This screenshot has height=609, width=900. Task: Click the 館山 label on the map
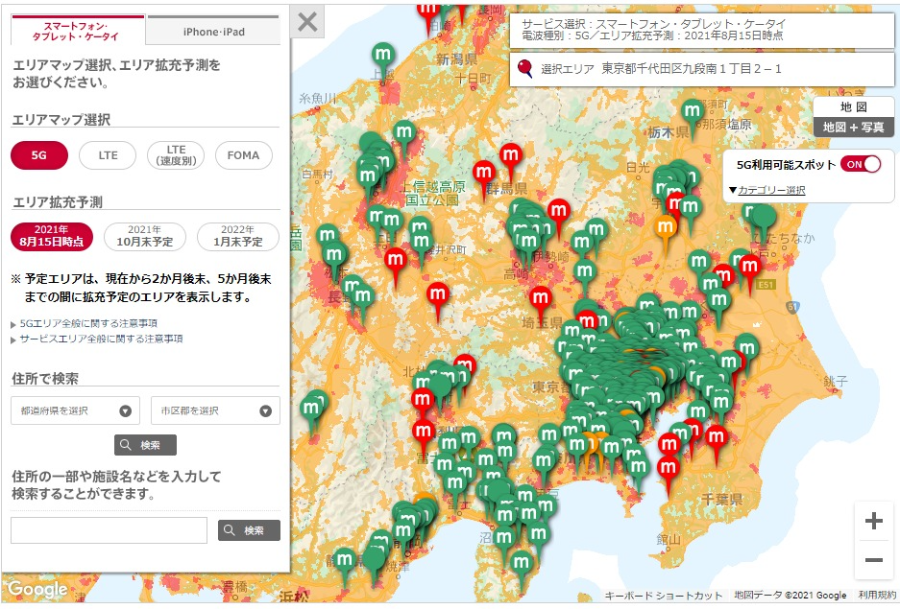(669, 540)
